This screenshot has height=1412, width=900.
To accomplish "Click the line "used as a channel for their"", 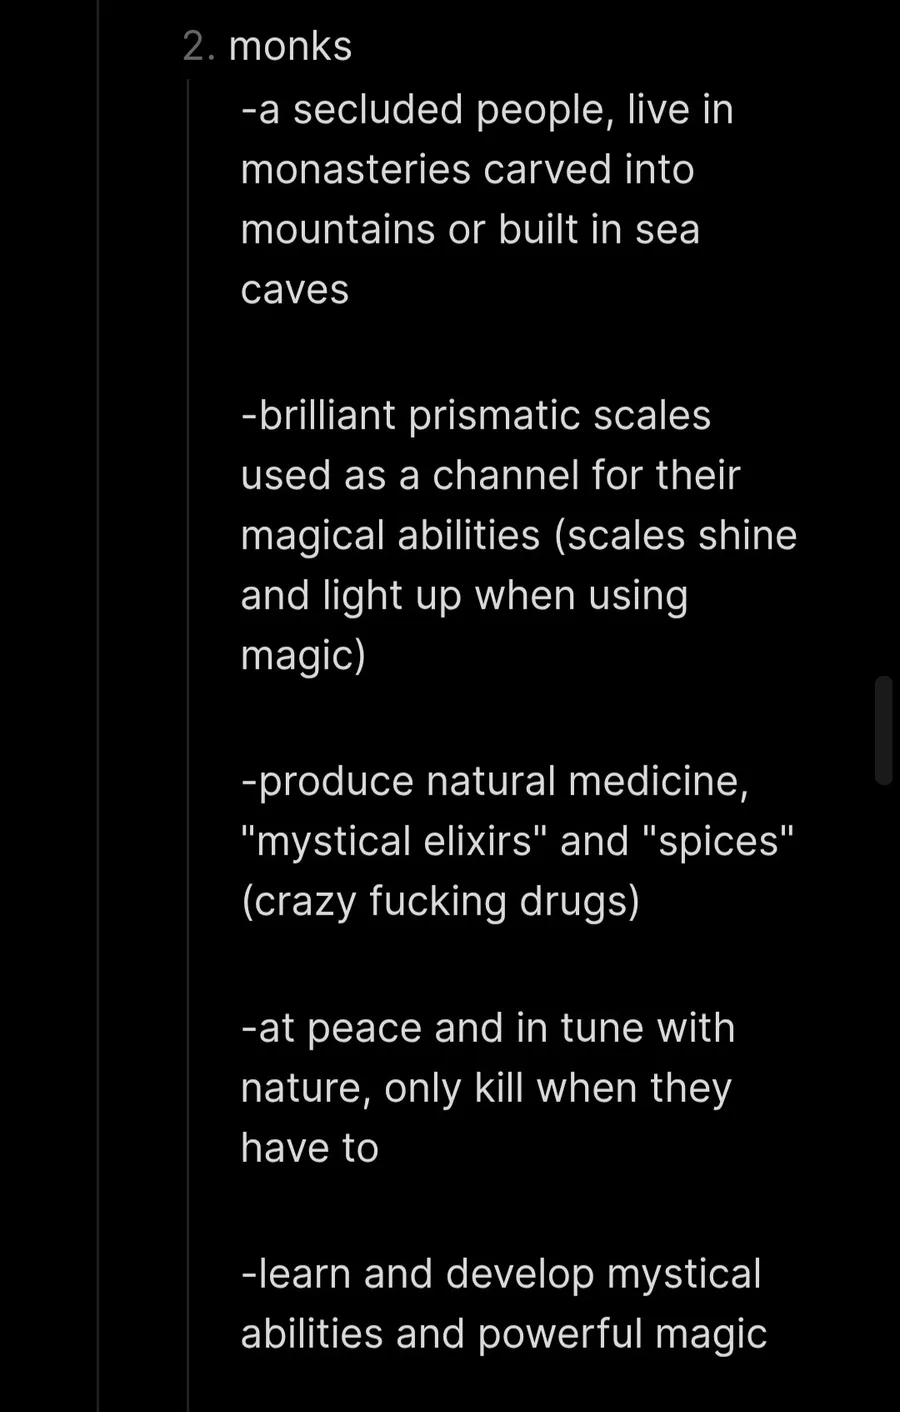I will pyautogui.click(x=490, y=476).
